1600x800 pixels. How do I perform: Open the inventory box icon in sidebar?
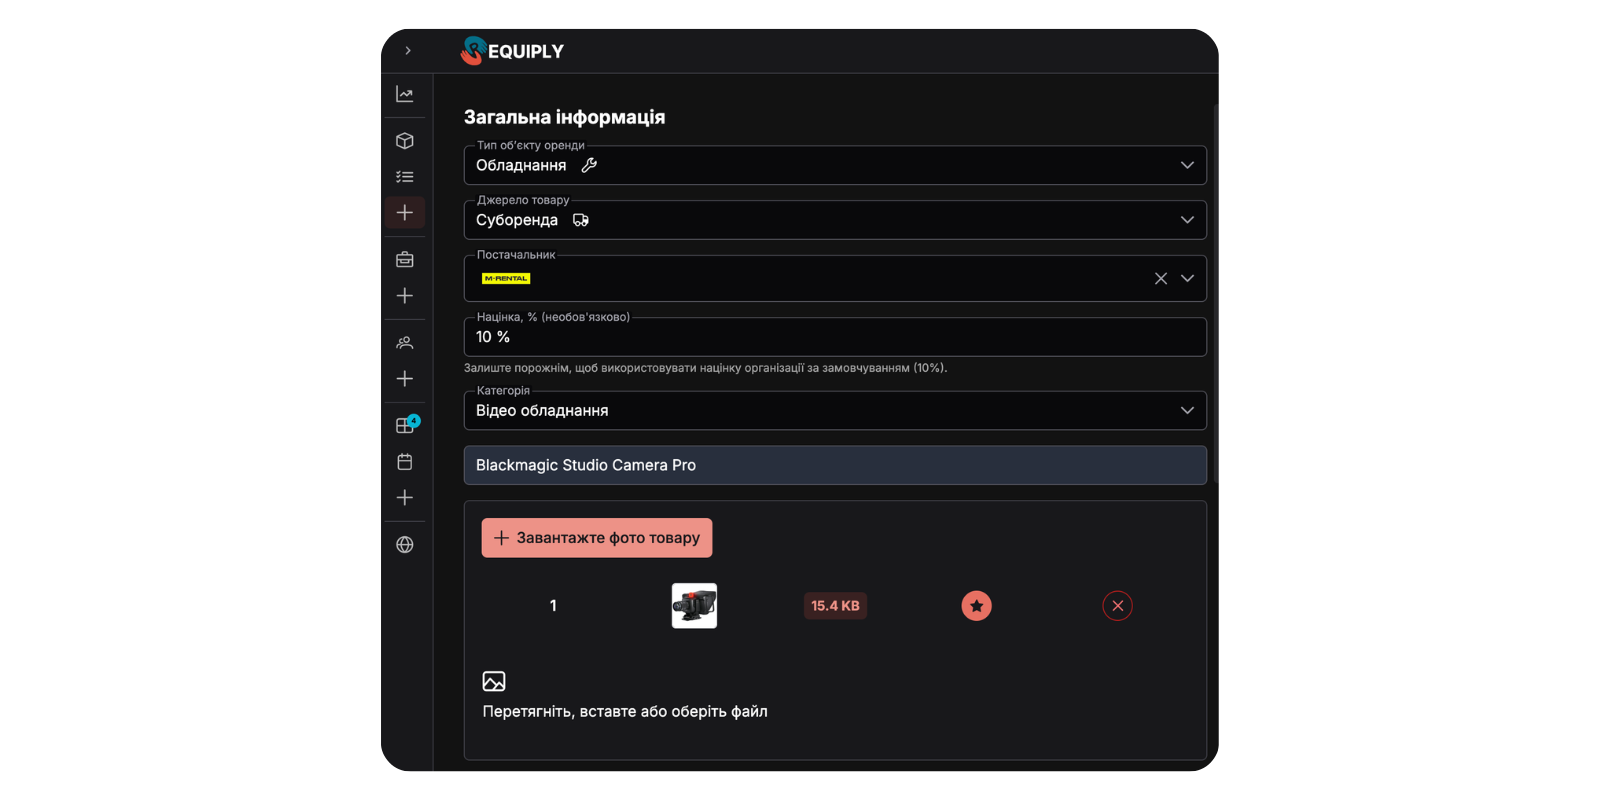tap(405, 141)
